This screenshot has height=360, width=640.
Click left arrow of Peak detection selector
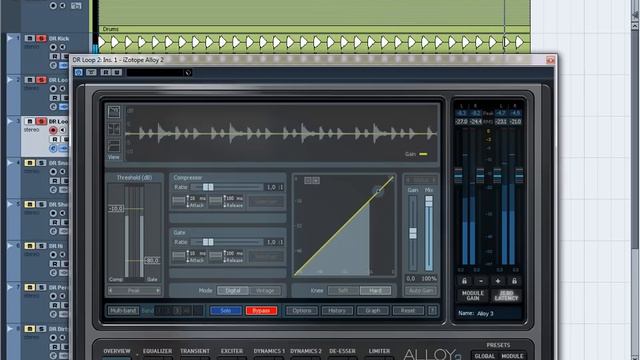pos(111,291)
